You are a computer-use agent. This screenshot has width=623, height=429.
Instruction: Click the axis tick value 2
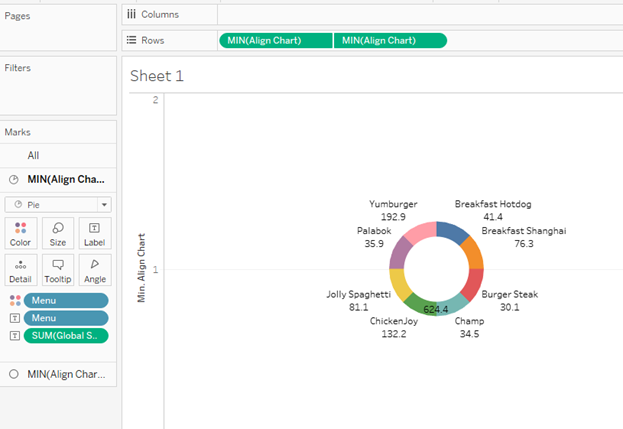pos(155,100)
